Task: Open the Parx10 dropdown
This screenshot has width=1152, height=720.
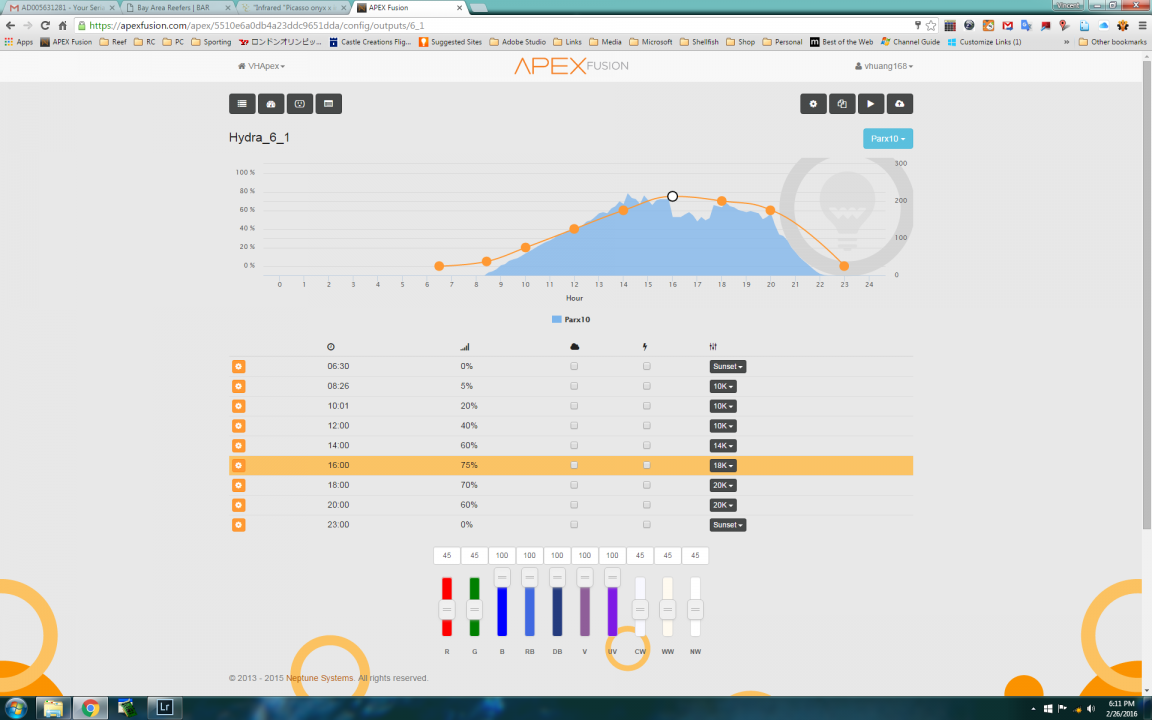Action: point(887,139)
